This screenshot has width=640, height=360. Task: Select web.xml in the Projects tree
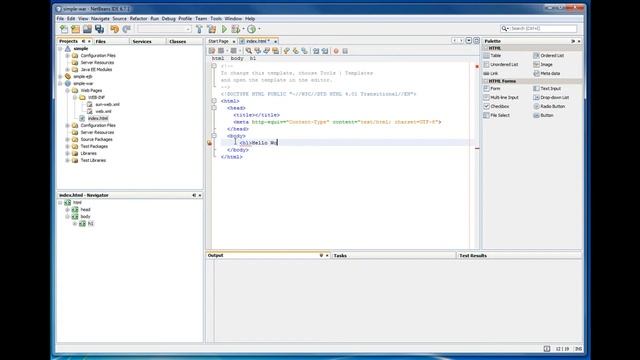103,111
